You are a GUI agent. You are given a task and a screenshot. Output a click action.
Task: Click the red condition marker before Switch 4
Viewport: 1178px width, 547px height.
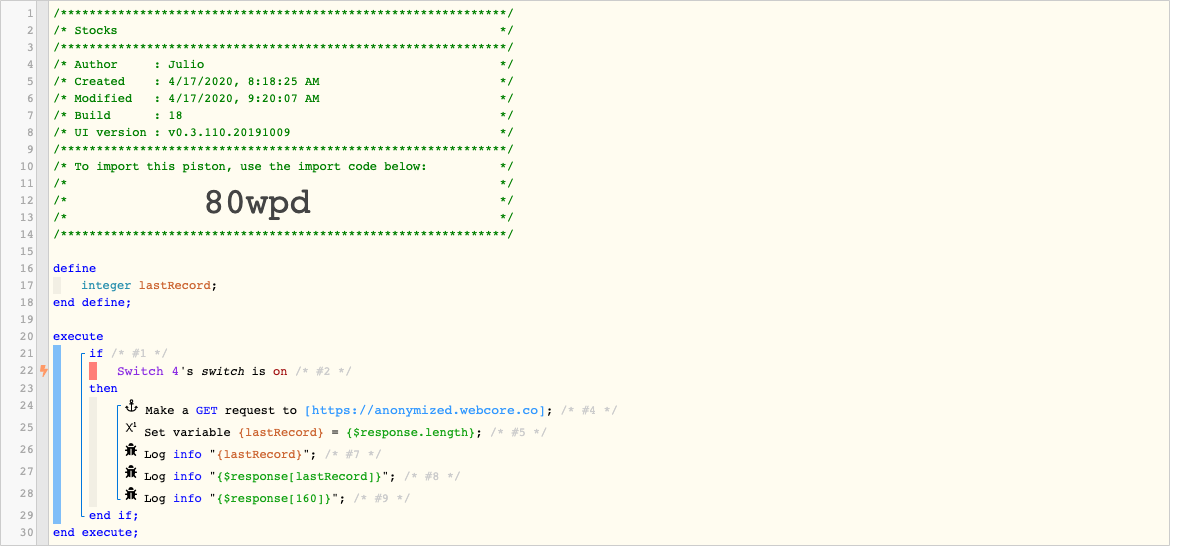click(93, 371)
